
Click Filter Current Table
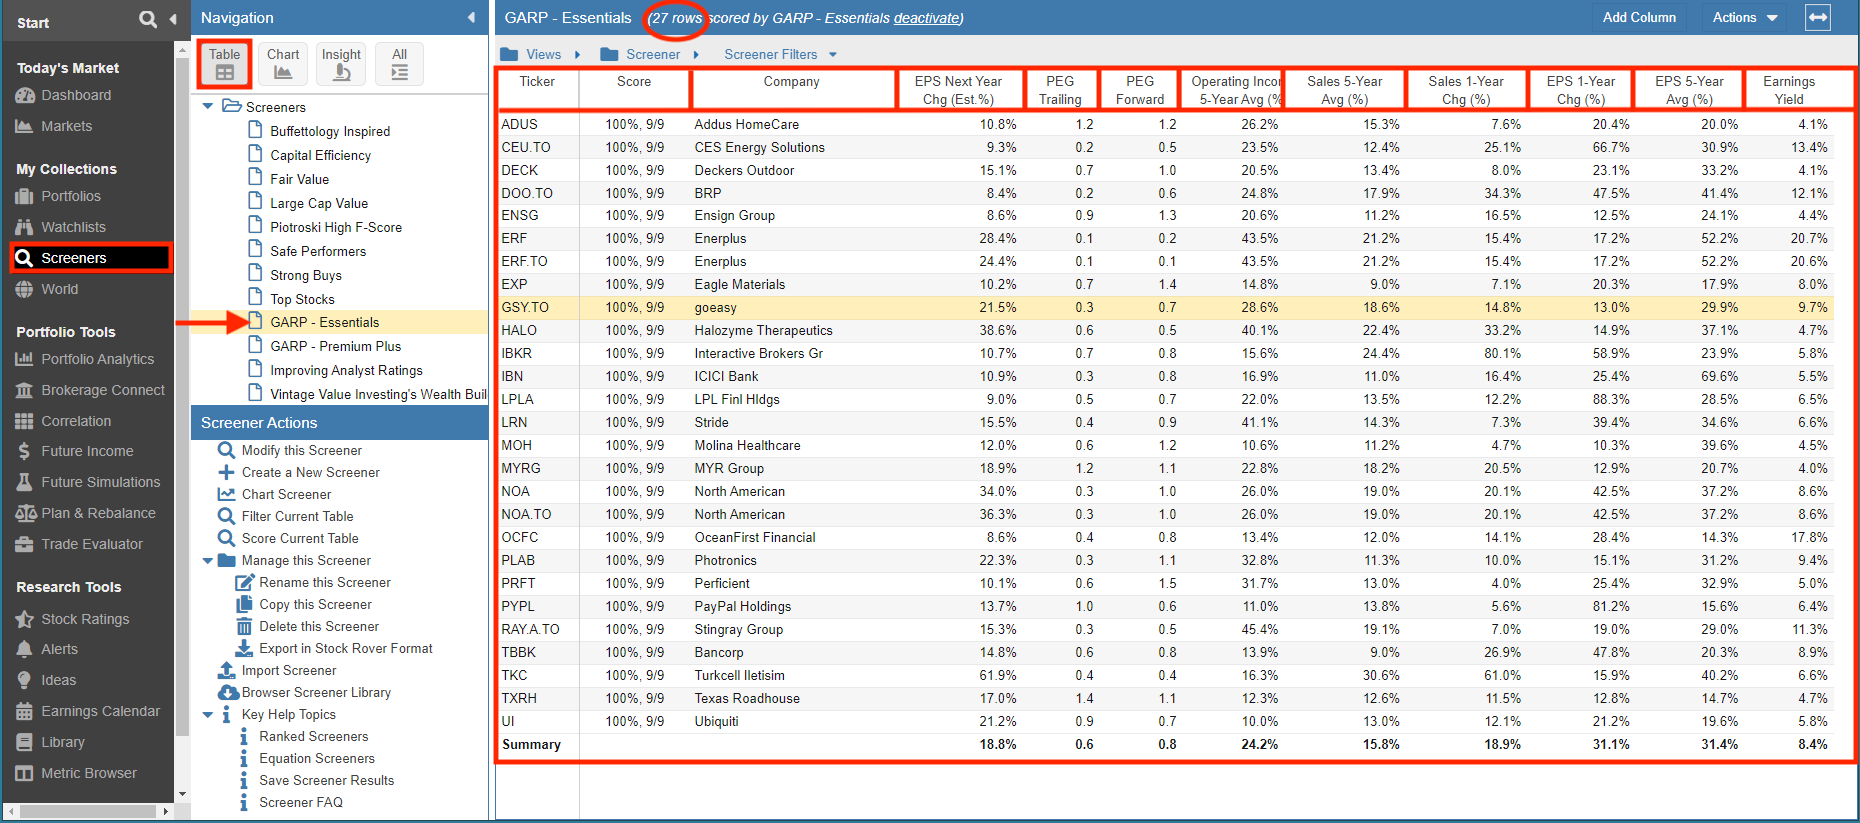click(297, 516)
